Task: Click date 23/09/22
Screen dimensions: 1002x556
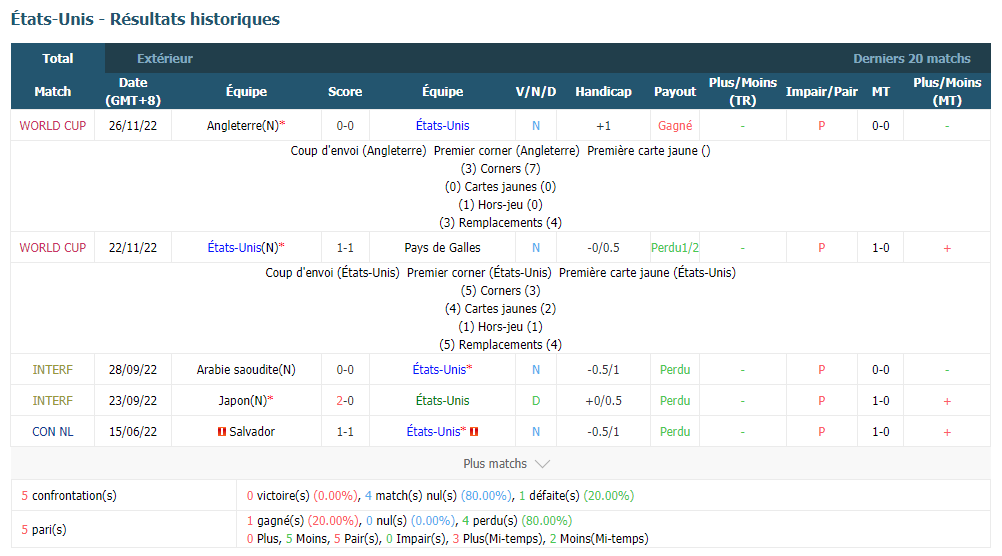Action: [x=133, y=401]
